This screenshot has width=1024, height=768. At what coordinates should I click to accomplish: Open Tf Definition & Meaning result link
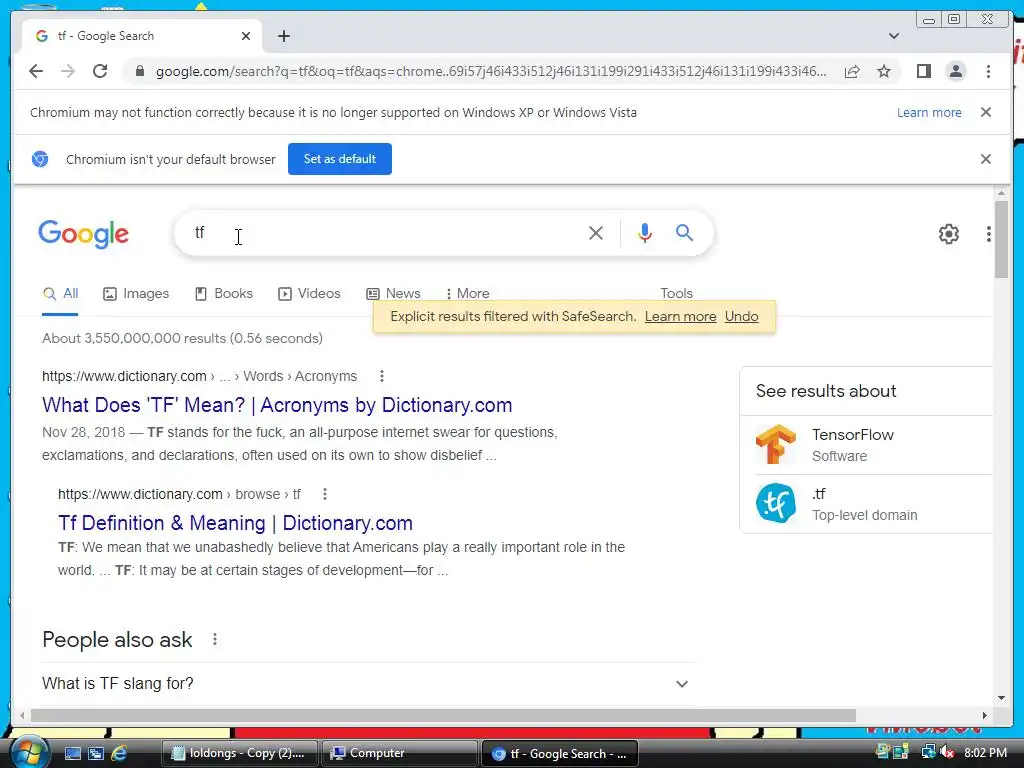[235, 523]
